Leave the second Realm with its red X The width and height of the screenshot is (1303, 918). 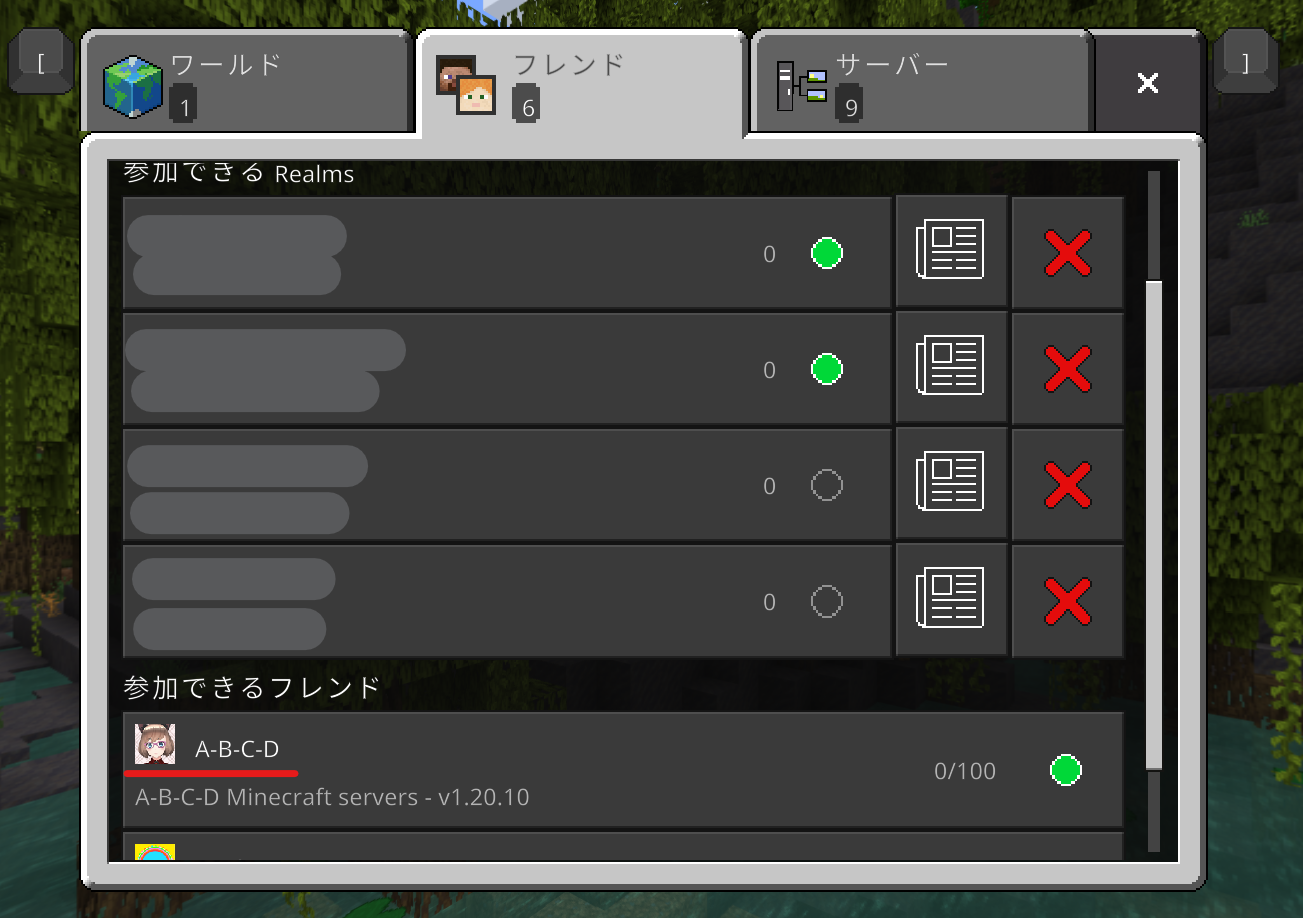point(1068,368)
